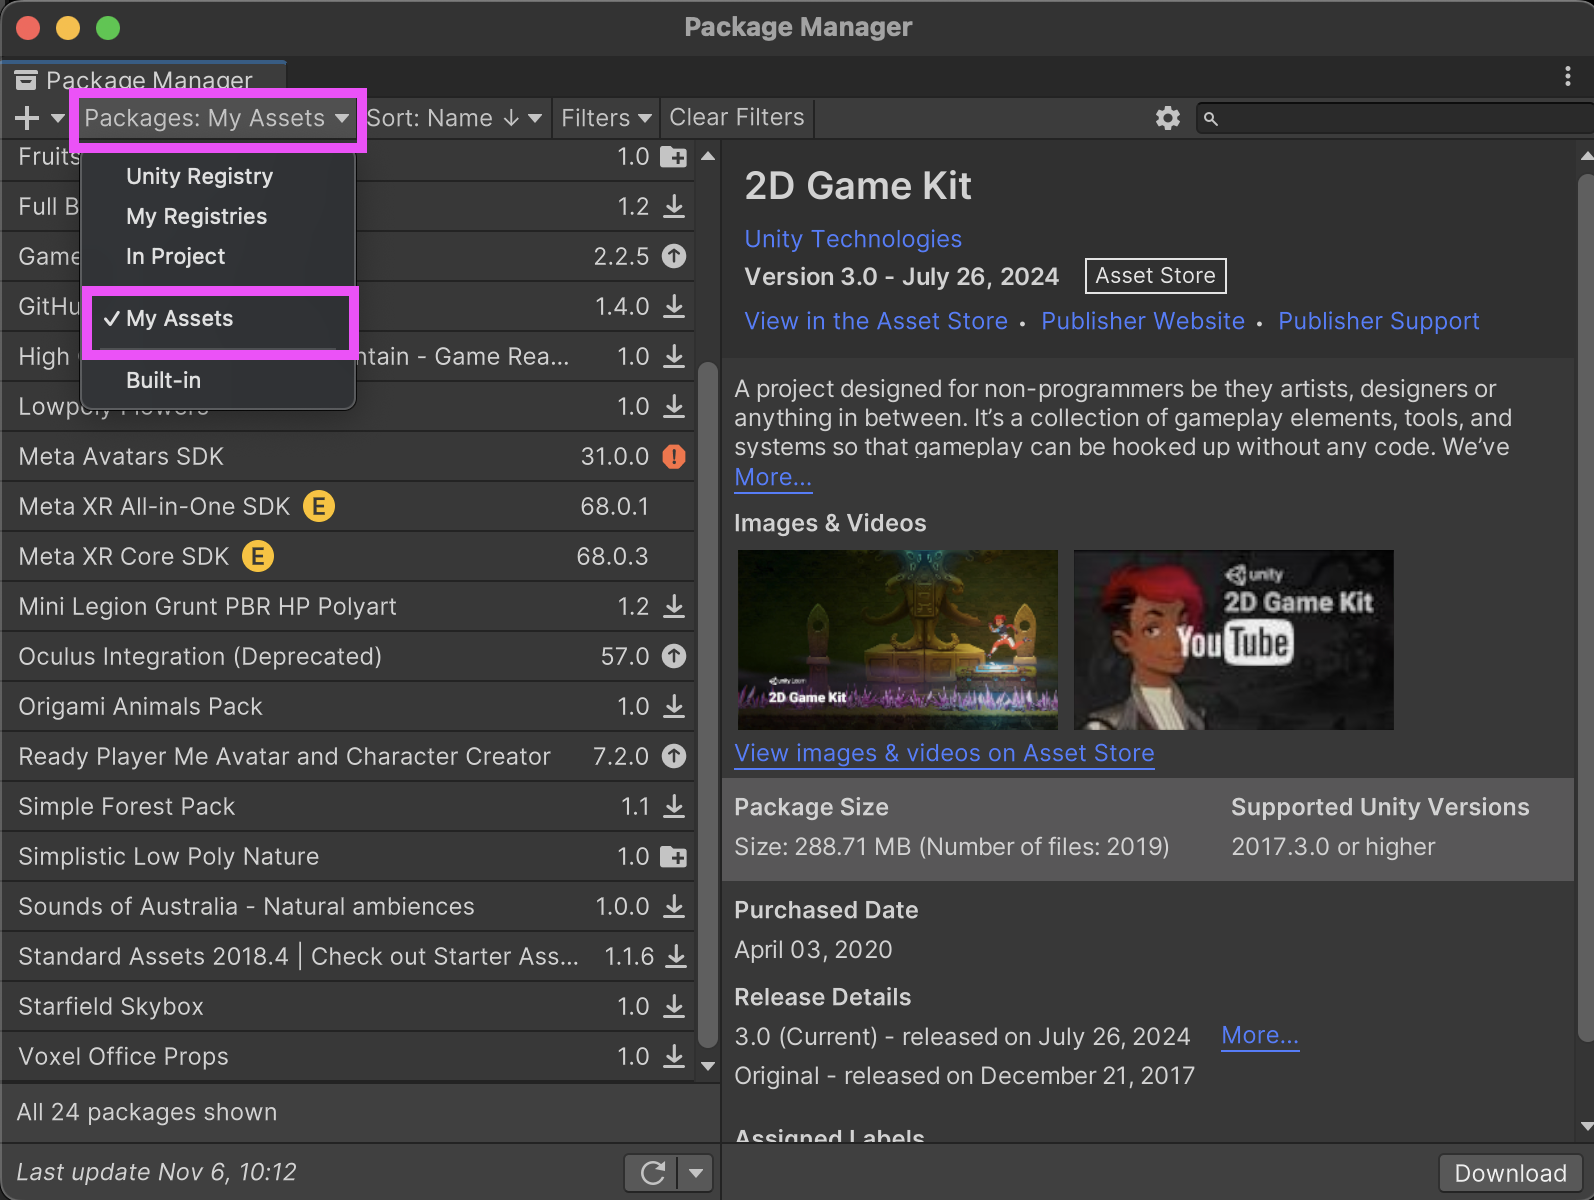Screen dimensions: 1594x1200
Task: Download the GitHub package version 1.4.0
Action: click(x=675, y=306)
